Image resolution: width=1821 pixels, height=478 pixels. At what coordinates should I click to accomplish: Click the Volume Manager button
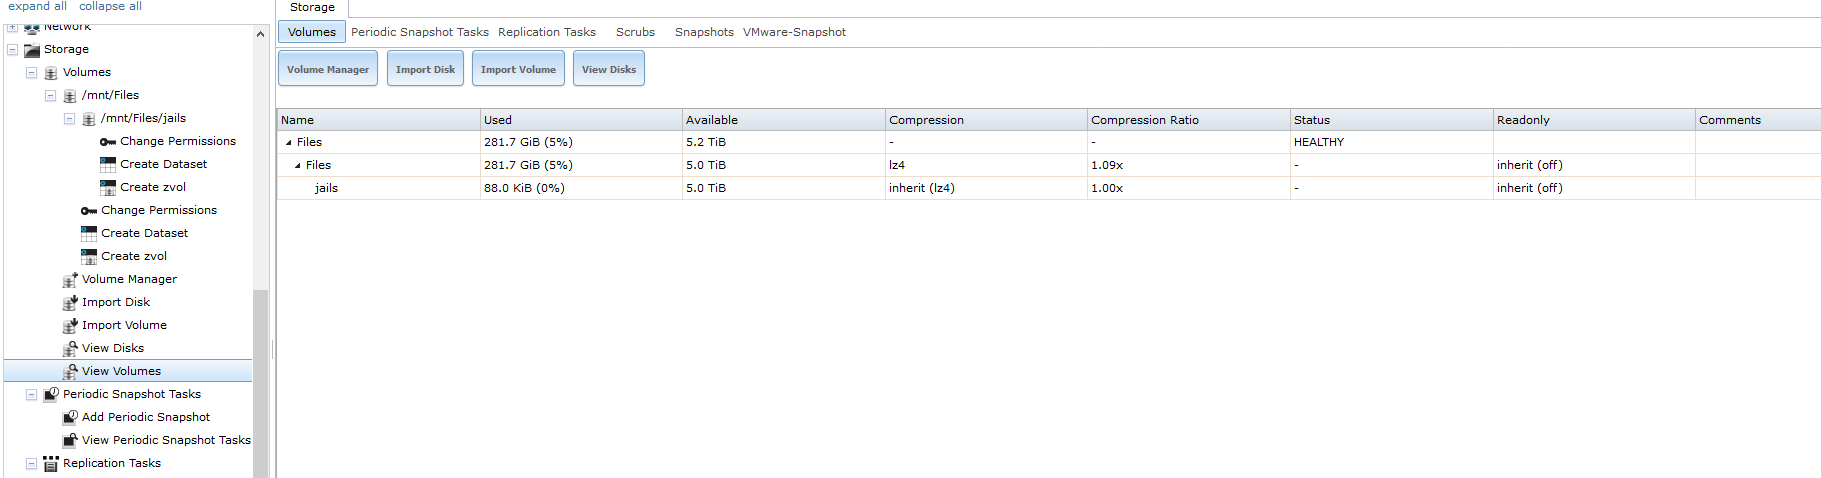328,69
